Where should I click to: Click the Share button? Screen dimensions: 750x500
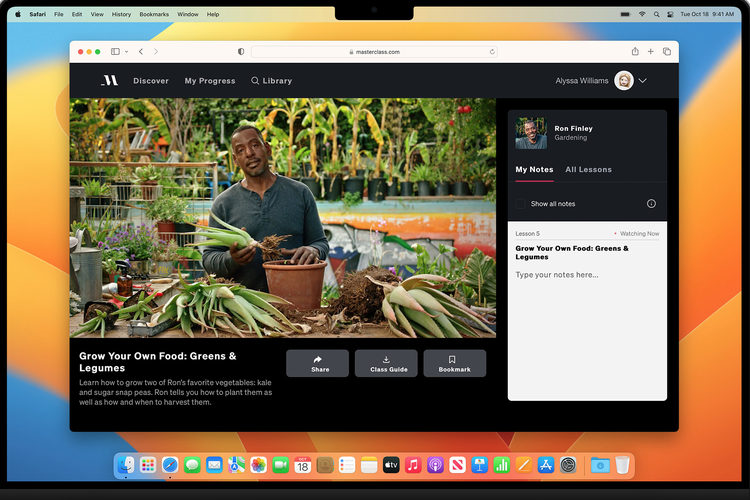pyautogui.click(x=318, y=363)
